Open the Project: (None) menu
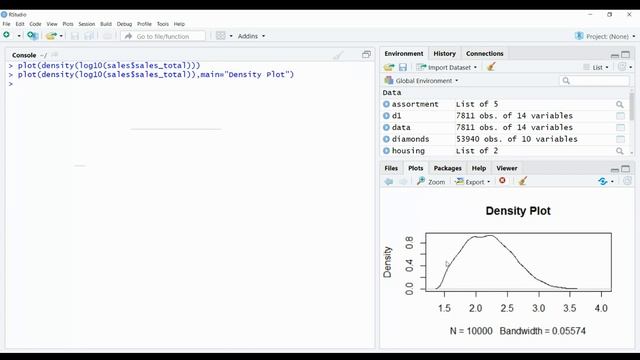Viewport: 640px width, 360px height. [x=605, y=36]
